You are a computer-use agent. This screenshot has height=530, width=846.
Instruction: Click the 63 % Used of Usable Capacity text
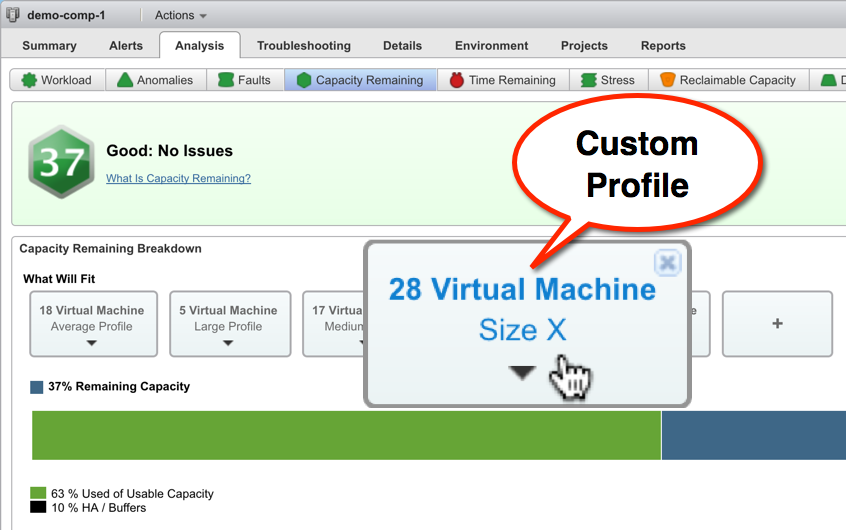pos(132,493)
